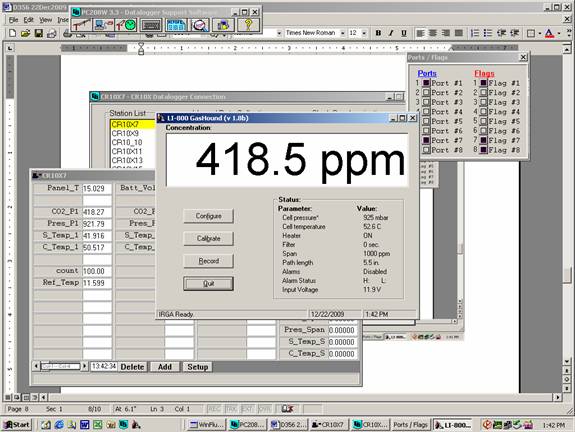This screenshot has height=432, width=575.
Task: Click the Ports heading link
Action: pyautogui.click(x=427, y=73)
